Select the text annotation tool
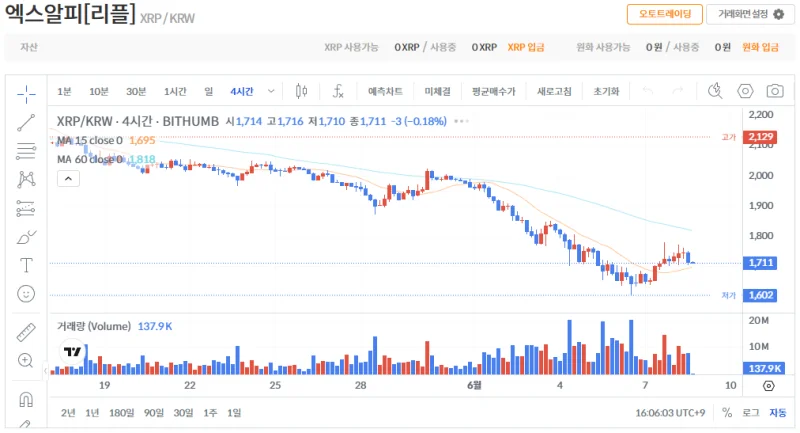This screenshot has height=433, width=800. coord(26,265)
